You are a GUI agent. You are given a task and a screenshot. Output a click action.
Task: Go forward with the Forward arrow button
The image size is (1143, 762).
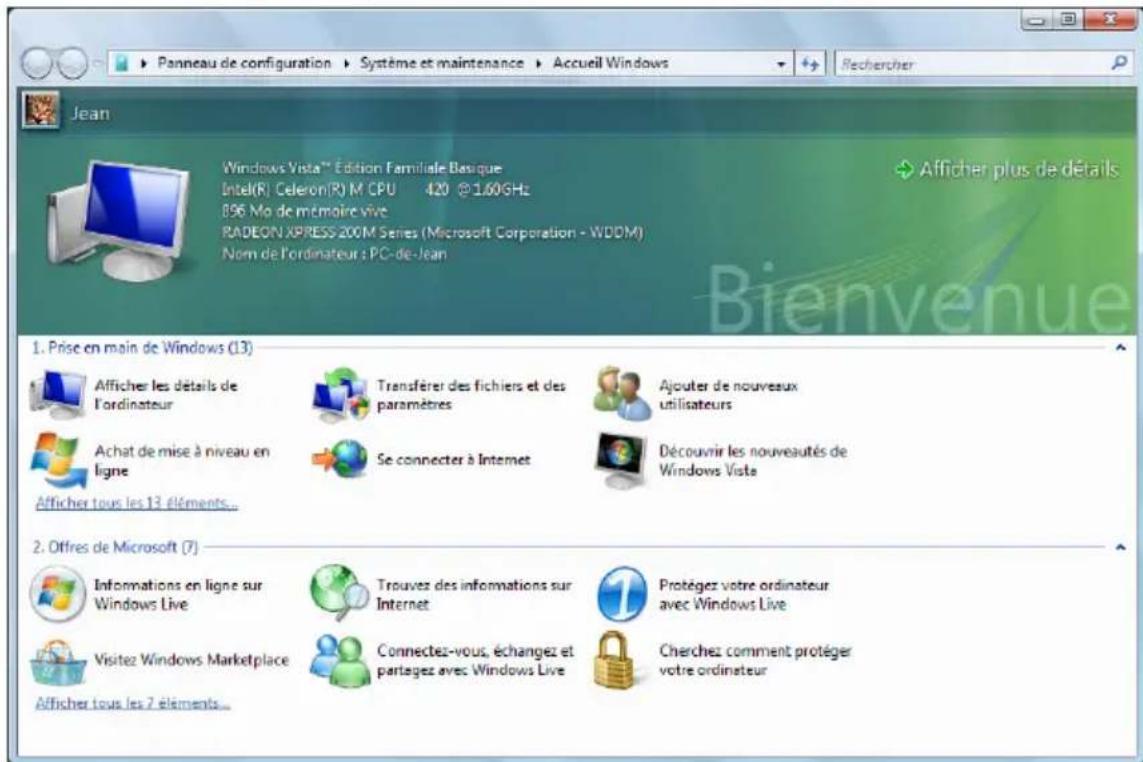tap(72, 64)
